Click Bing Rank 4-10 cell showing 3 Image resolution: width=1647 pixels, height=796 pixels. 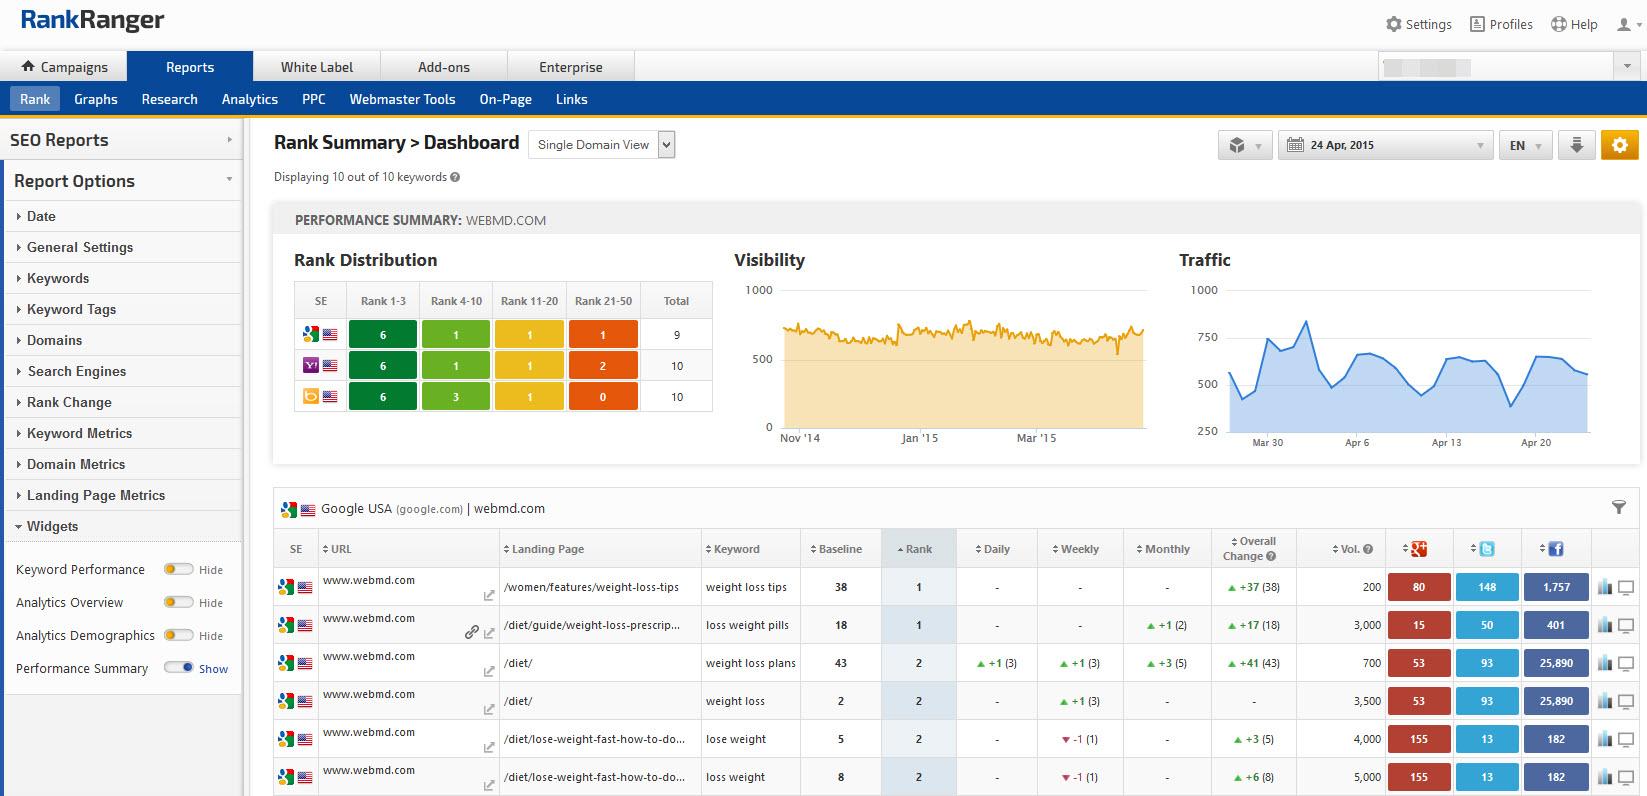coord(456,397)
